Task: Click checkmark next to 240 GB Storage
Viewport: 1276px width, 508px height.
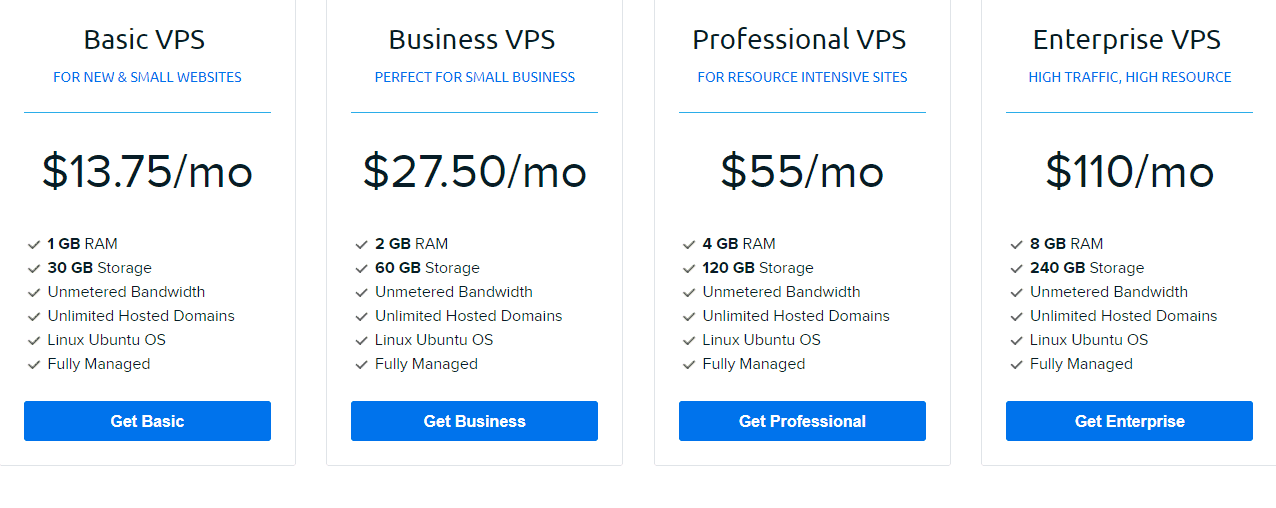Action: pos(1017,268)
